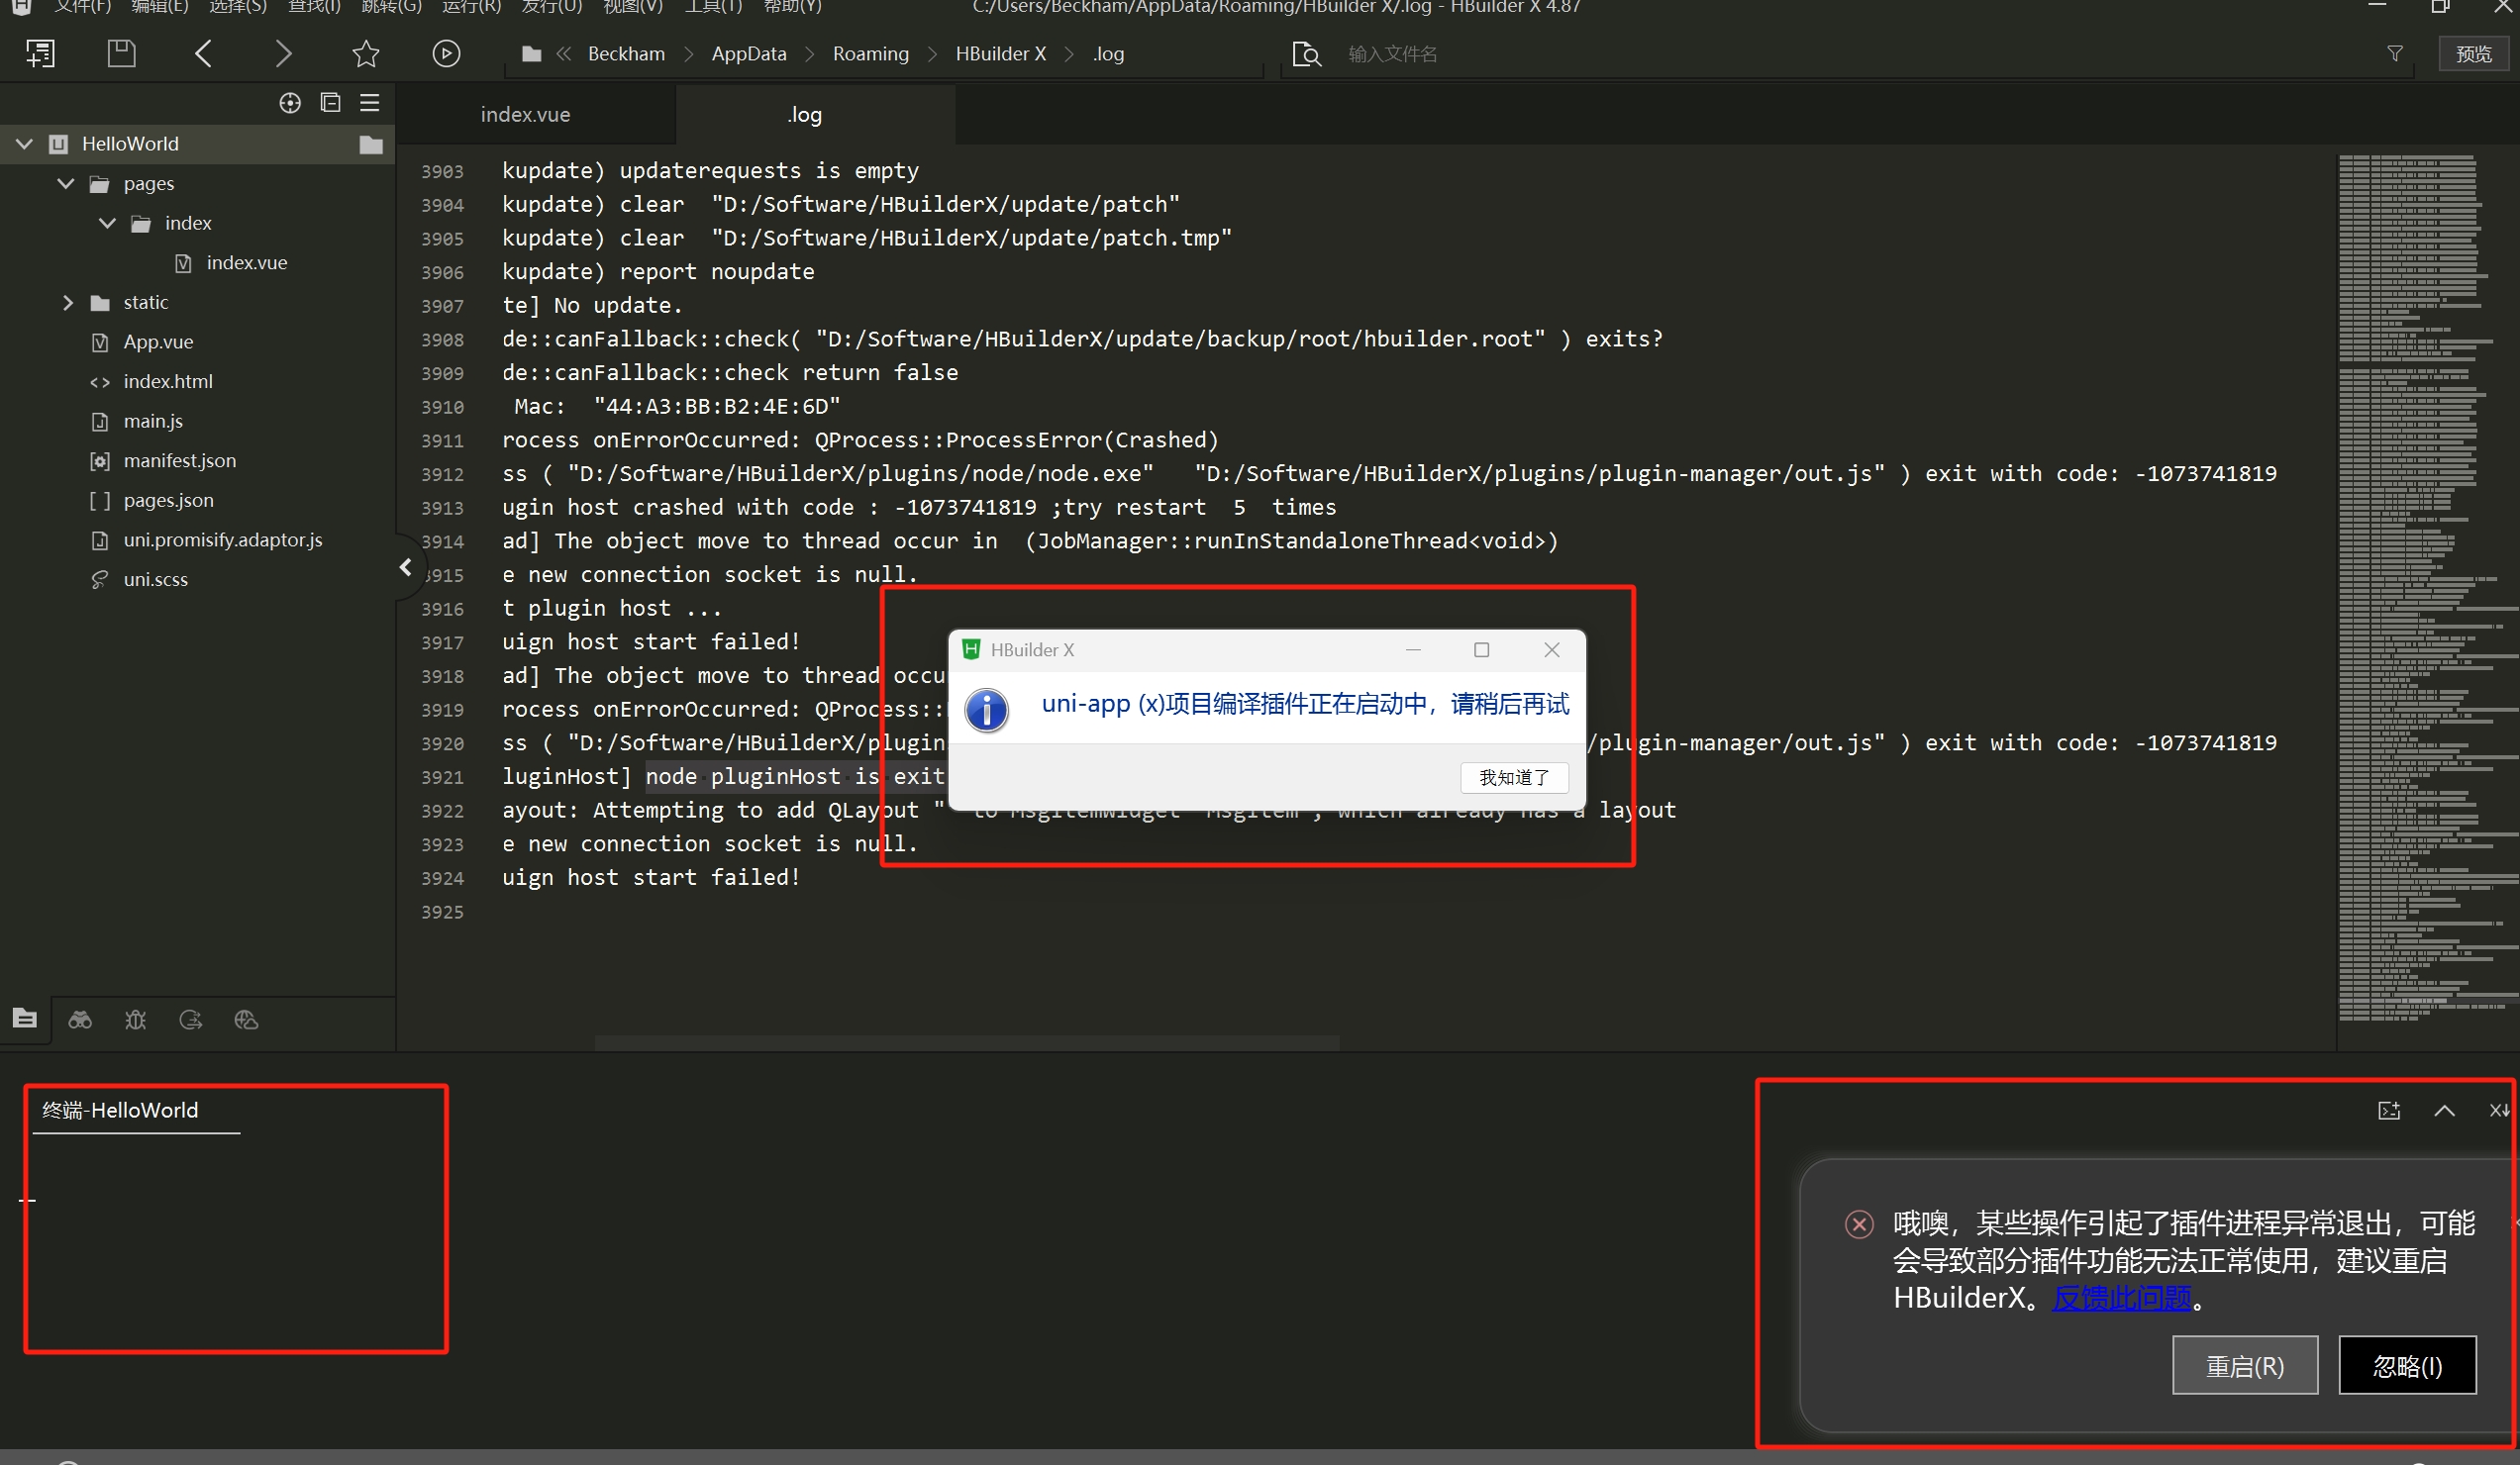
Task: Click the navigate back arrow icon
Action: [203, 53]
